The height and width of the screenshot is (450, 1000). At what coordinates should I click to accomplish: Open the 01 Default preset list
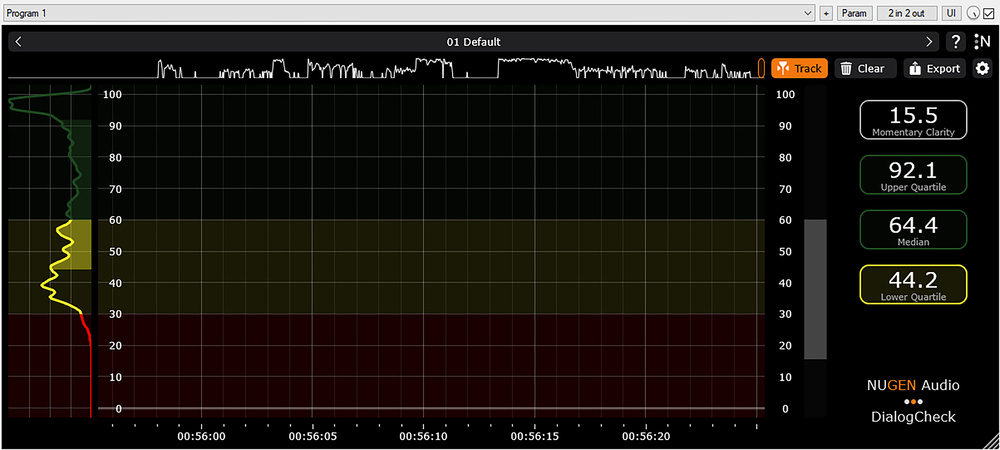[474, 42]
